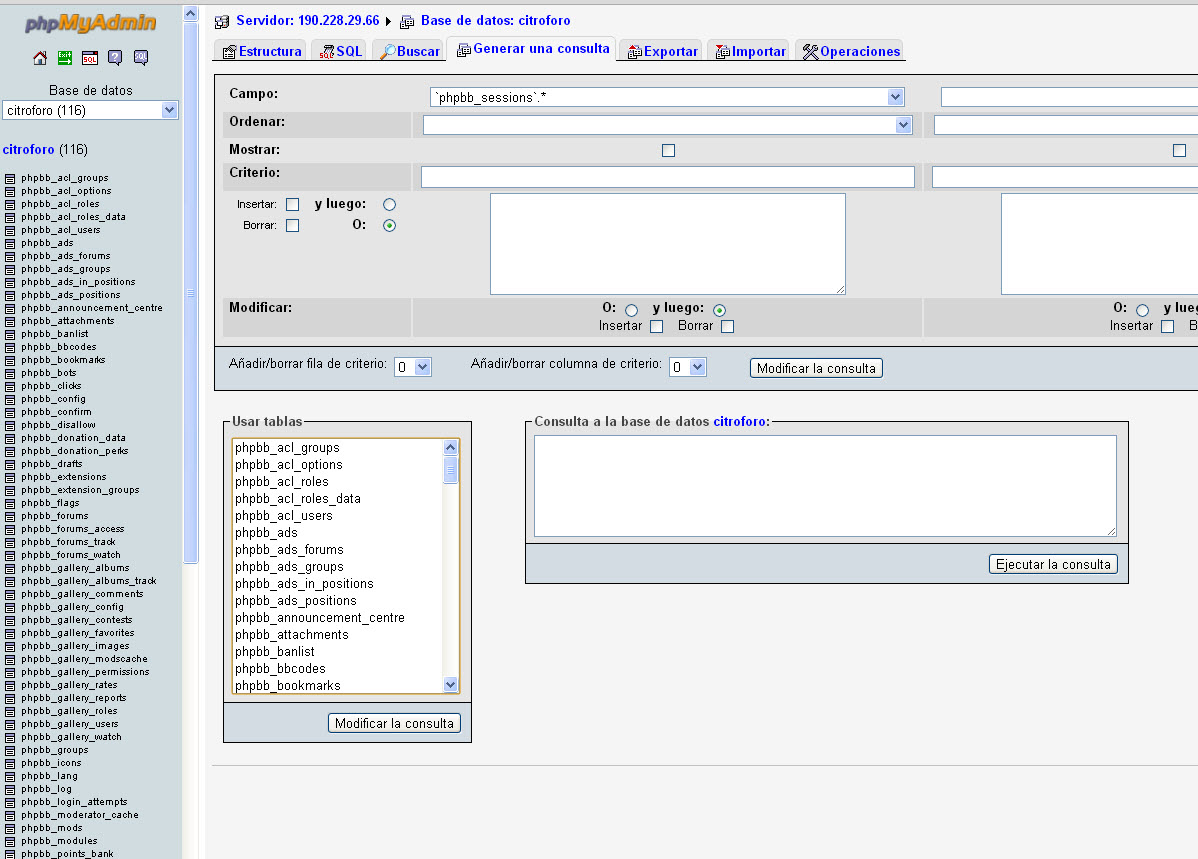
Task: Open the Campo dropdown showing phpbb_sessions
Action: [x=667, y=97]
